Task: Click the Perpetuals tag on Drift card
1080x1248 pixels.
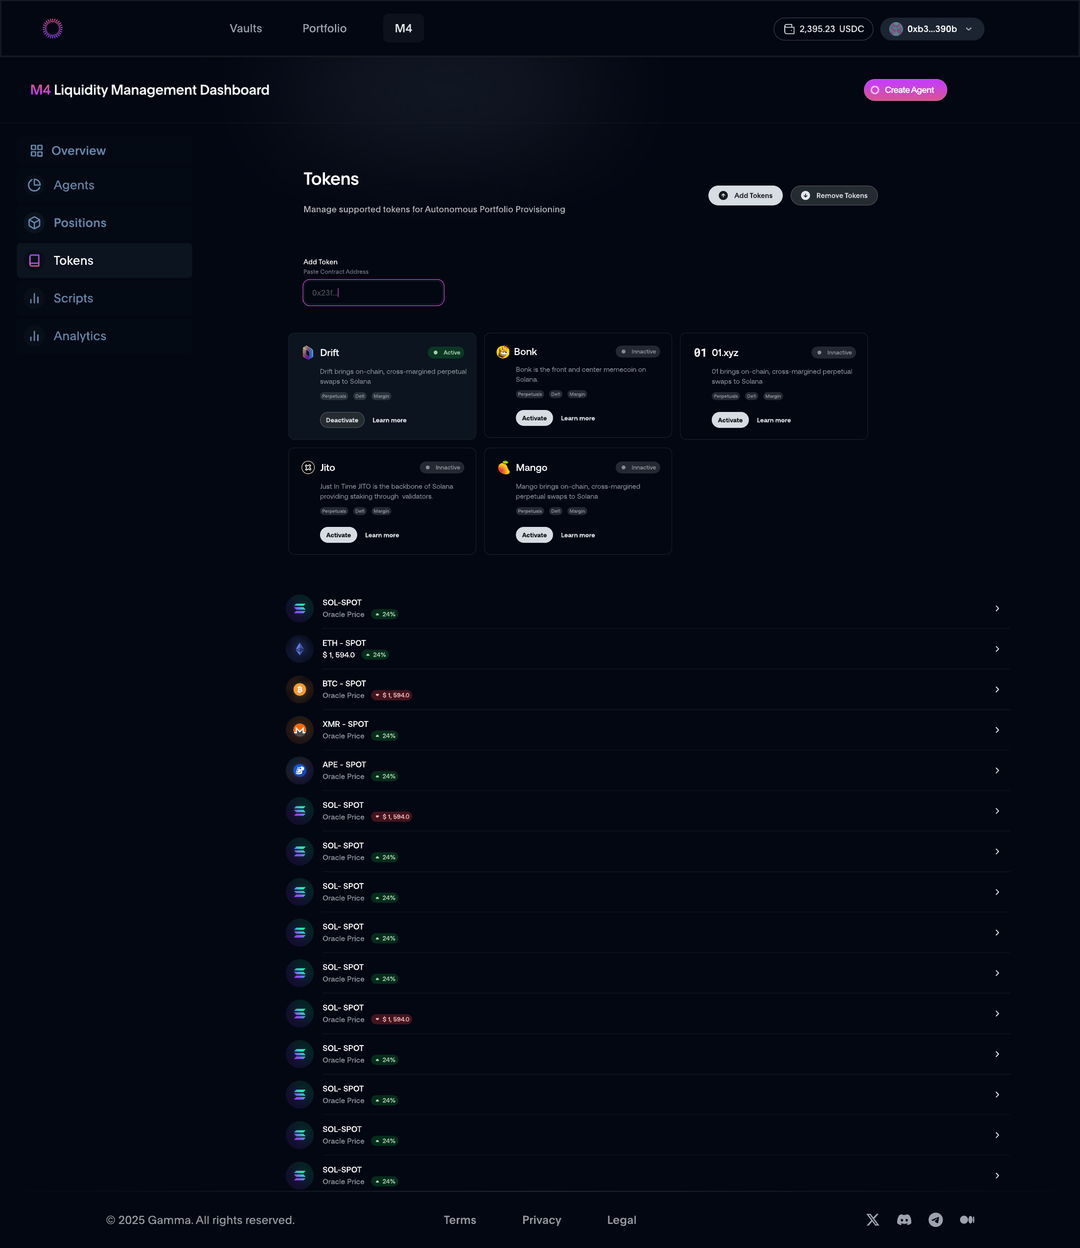Action: [334, 396]
